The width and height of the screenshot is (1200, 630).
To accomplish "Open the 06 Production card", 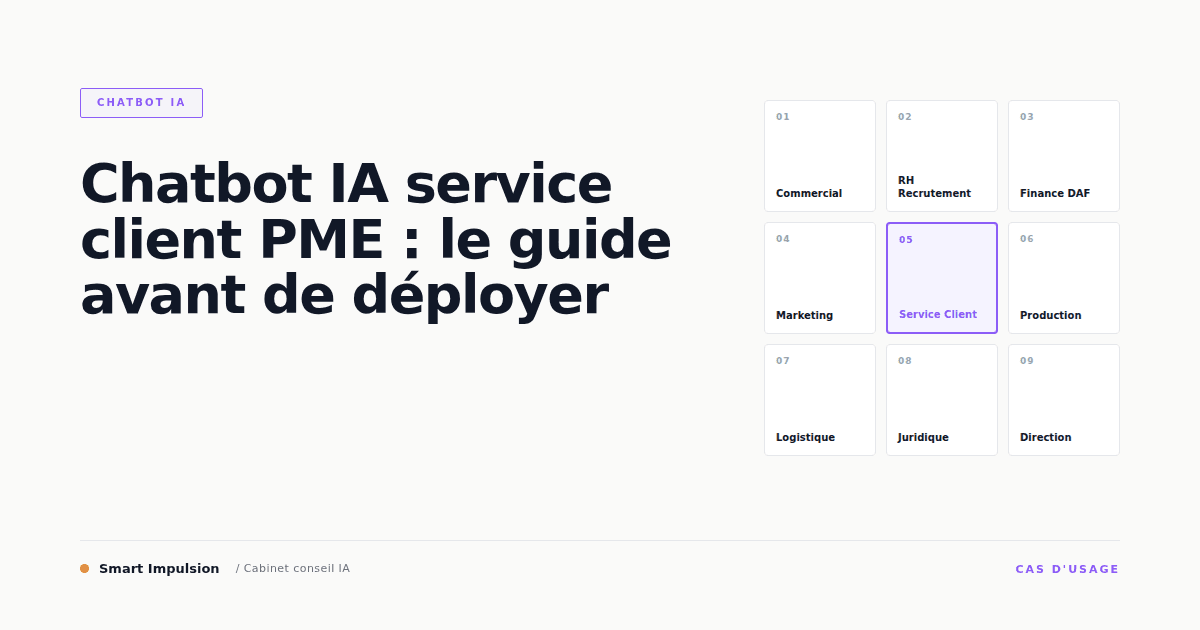I will tap(1064, 278).
